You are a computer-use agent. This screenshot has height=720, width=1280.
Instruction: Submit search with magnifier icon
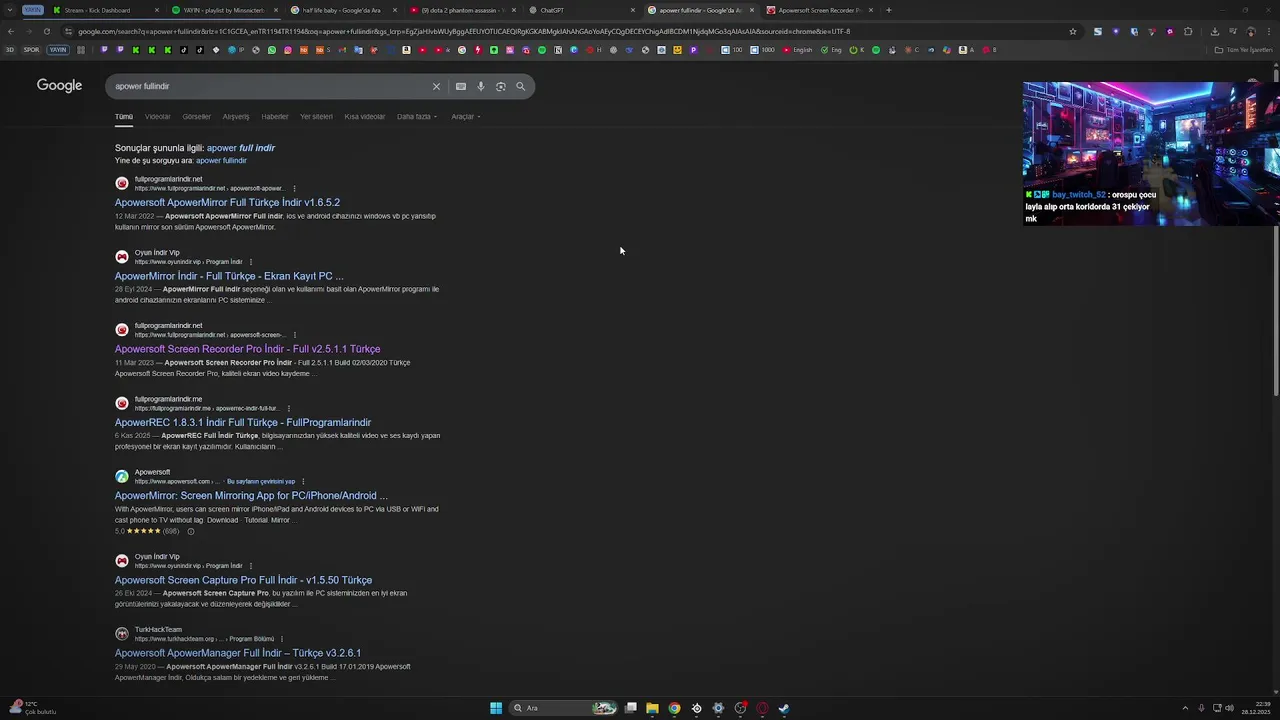[x=520, y=86]
